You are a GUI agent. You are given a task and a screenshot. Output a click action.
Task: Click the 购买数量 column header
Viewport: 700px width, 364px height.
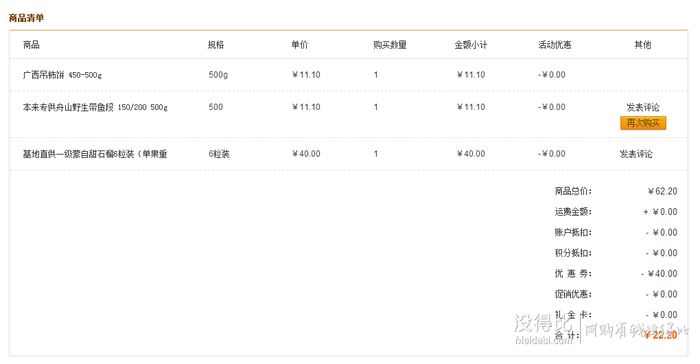(390, 45)
